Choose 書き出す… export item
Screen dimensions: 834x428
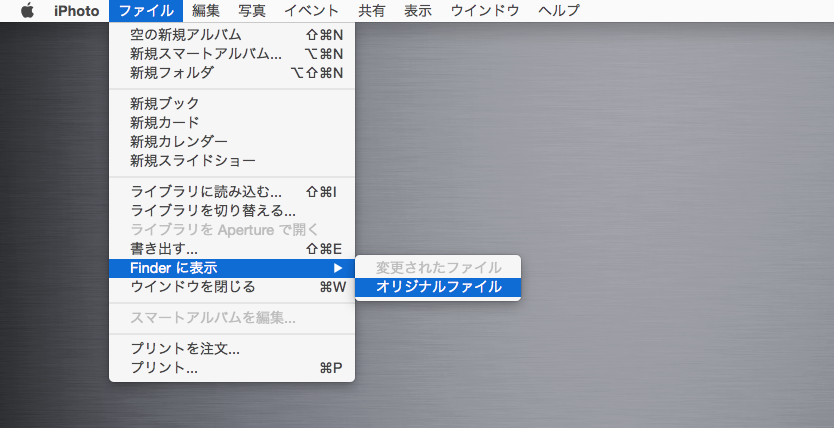[x=232, y=249]
